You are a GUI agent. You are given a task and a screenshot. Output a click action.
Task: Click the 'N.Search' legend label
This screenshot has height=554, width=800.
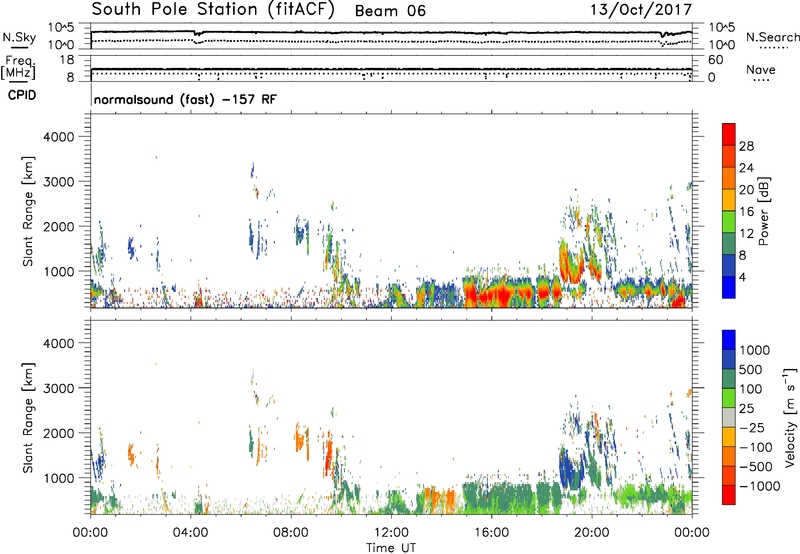[x=773, y=37]
